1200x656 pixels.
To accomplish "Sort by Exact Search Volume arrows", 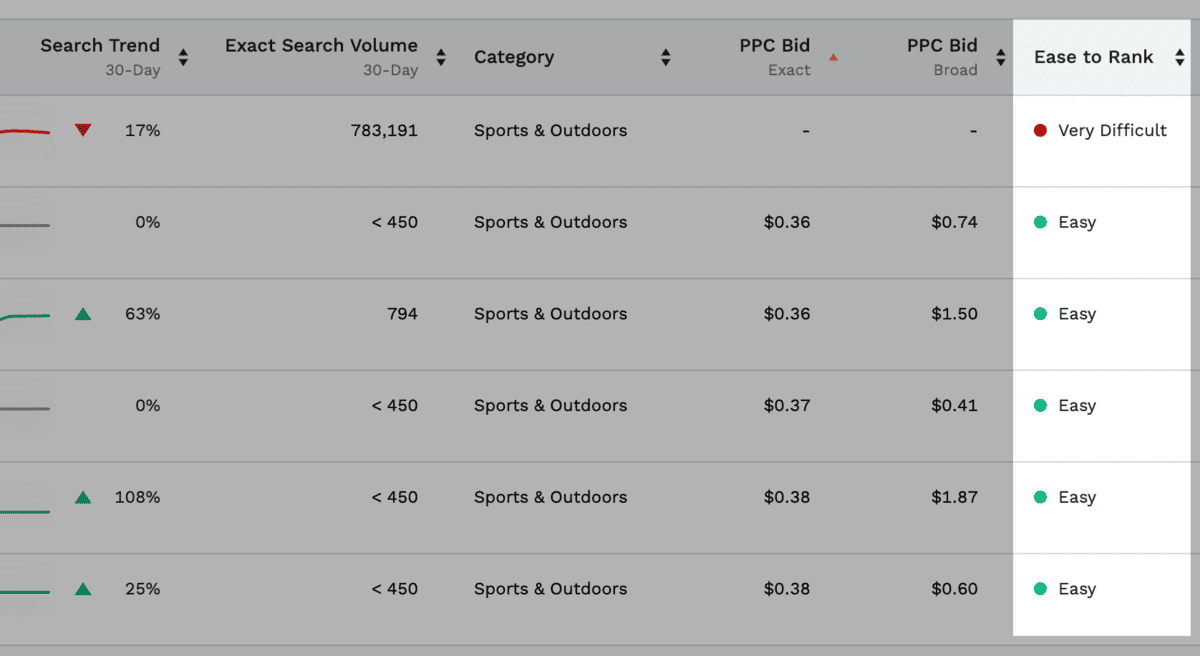I will [x=441, y=57].
